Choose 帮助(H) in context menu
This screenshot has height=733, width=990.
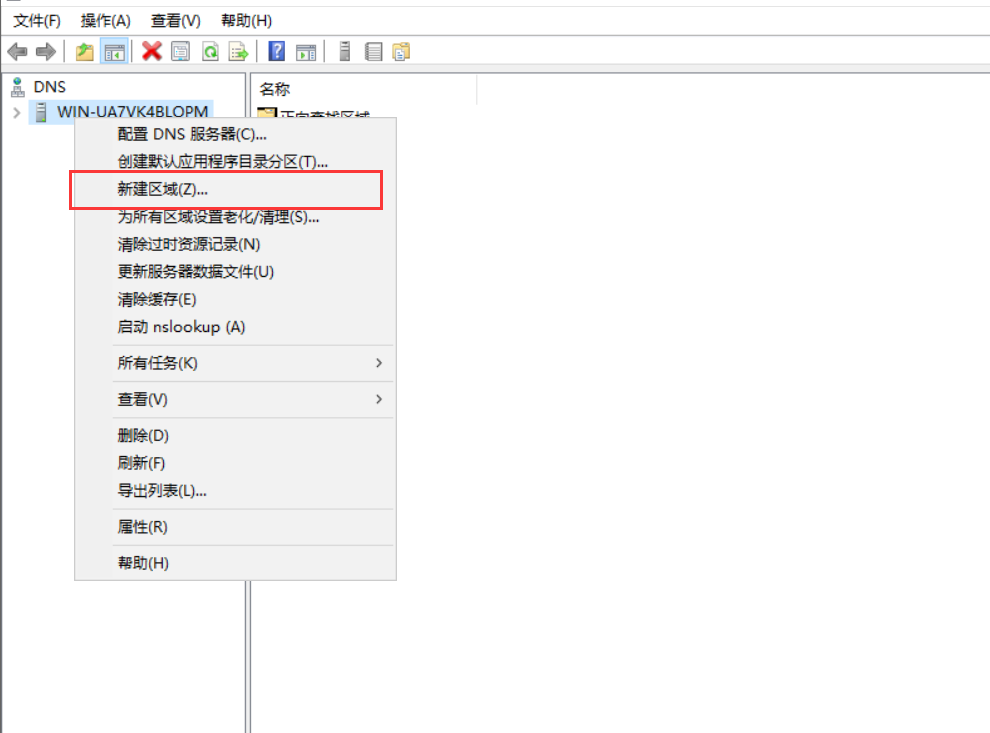(236, 563)
